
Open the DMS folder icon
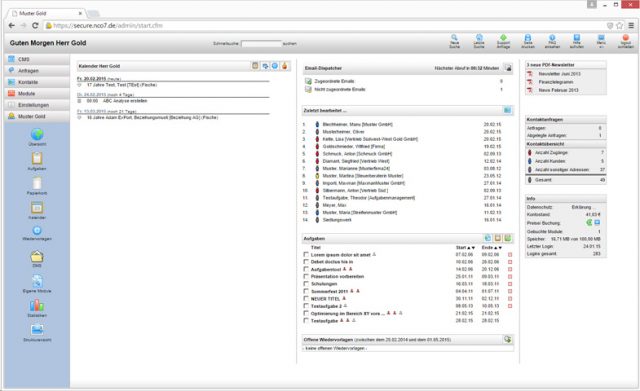point(37,256)
